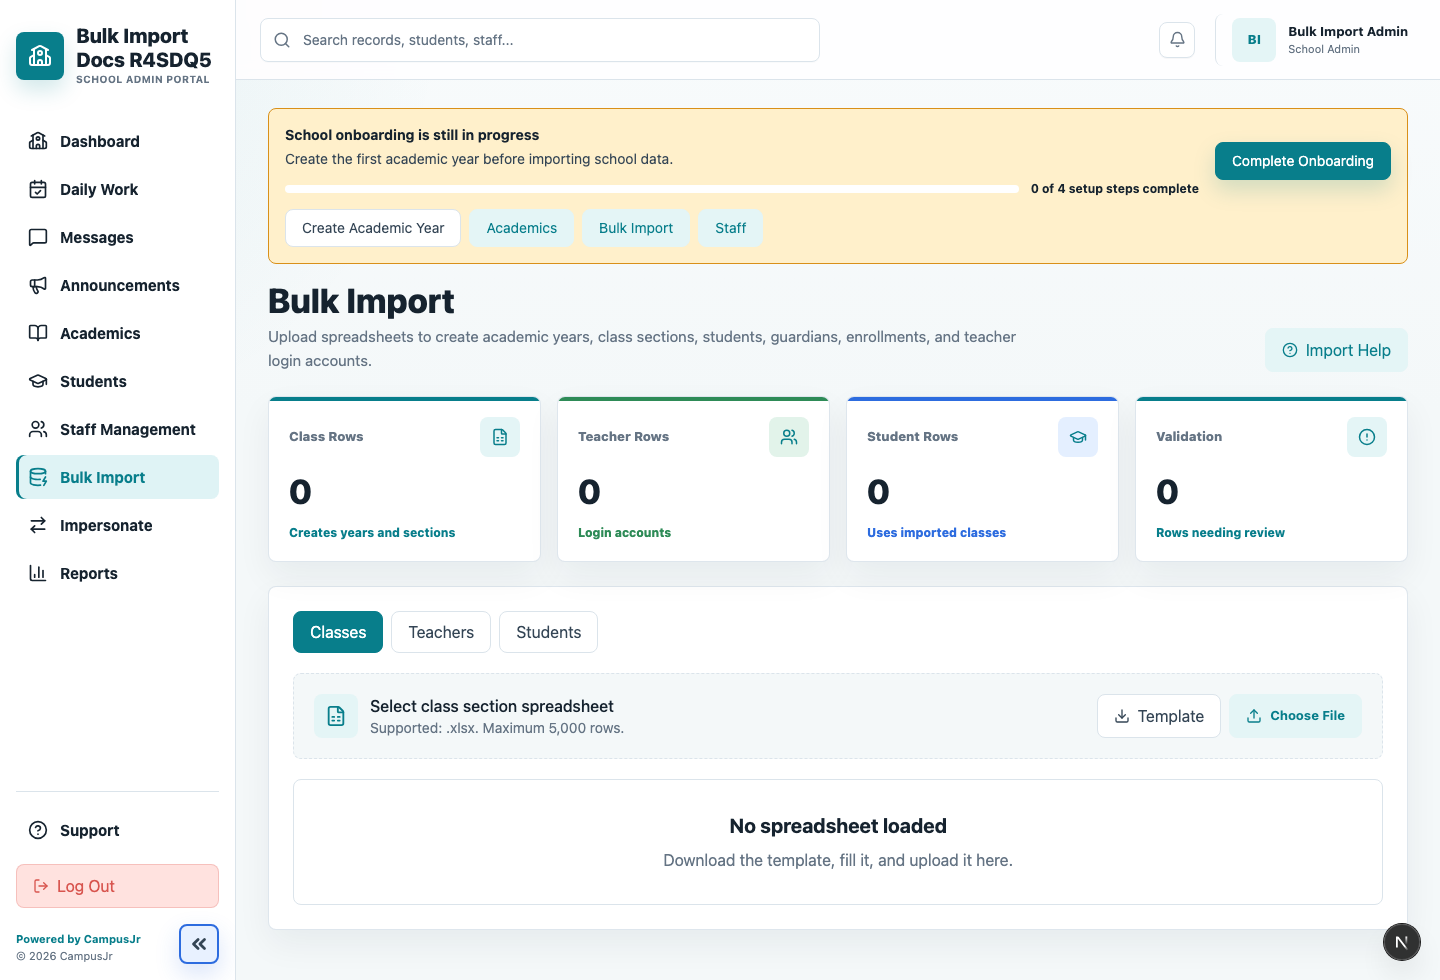Viewport: 1440px width, 980px height.
Task: Open Reports page
Action: [117, 573]
